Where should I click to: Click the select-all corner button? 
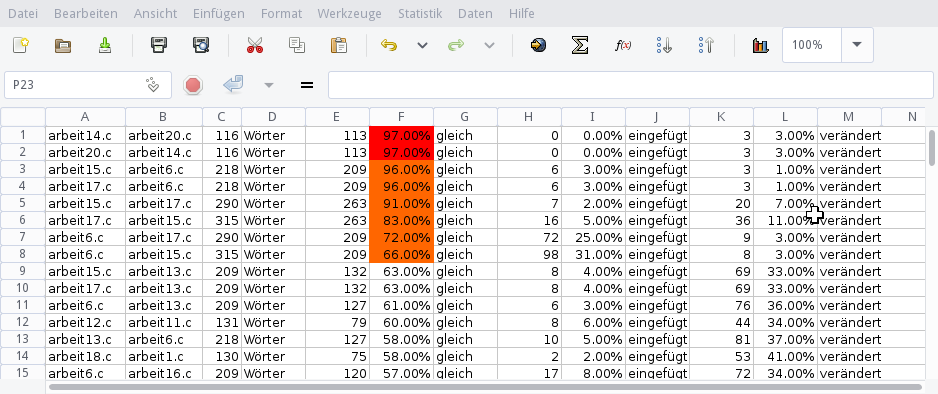23,117
